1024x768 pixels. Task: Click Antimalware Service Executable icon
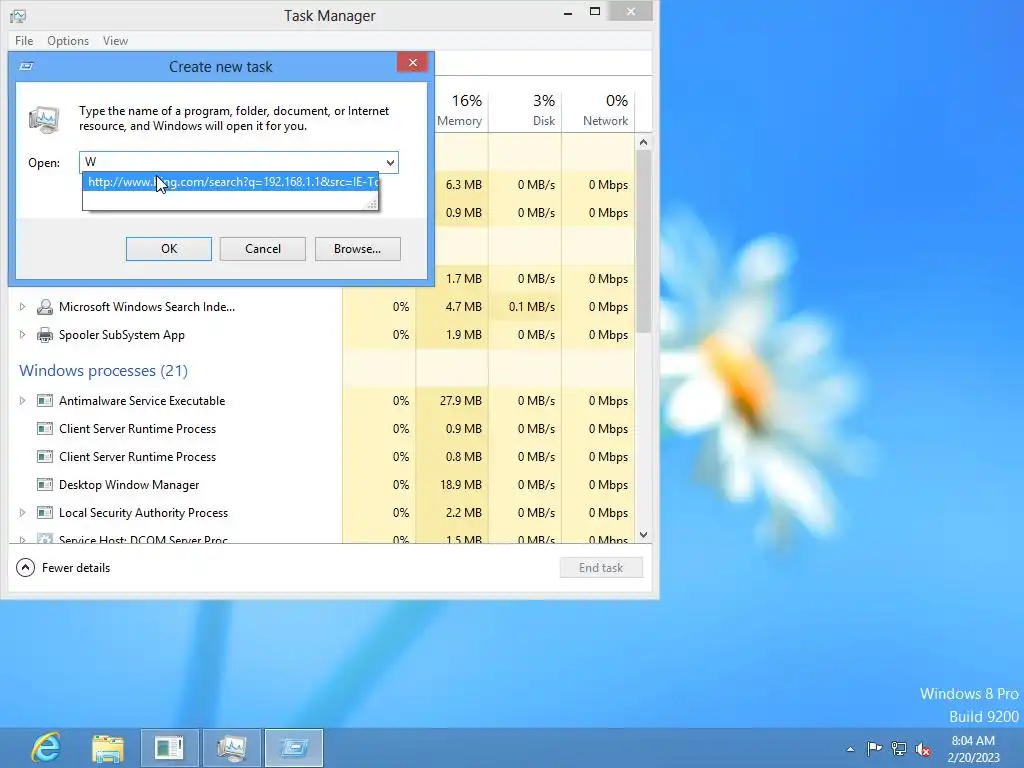pyautogui.click(x=44, y=401)
